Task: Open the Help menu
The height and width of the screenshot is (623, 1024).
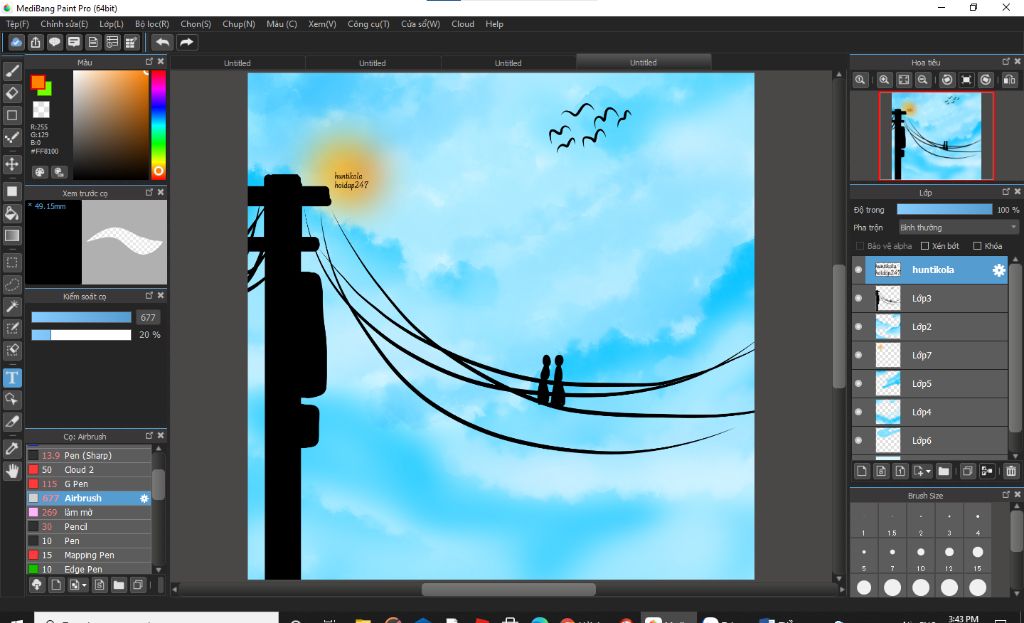Action: pos(494,24)
